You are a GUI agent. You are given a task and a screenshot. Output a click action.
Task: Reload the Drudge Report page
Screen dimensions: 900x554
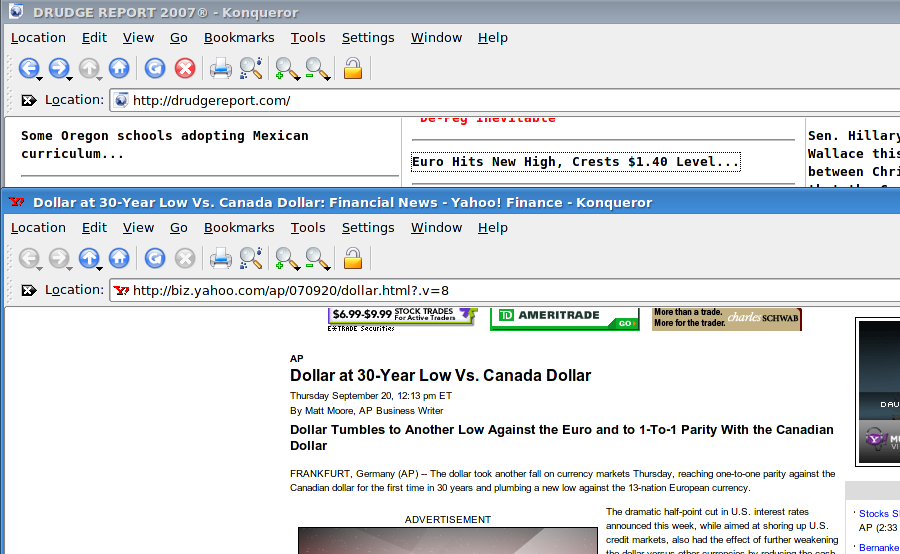point(155,68)
